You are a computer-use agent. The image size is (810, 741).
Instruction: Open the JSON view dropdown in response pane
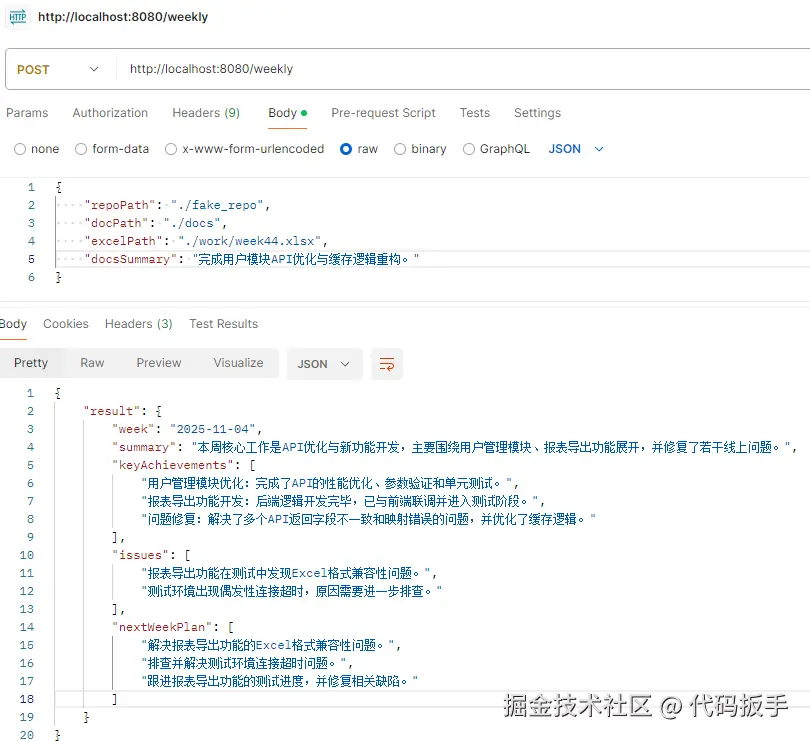coord(323,364)
